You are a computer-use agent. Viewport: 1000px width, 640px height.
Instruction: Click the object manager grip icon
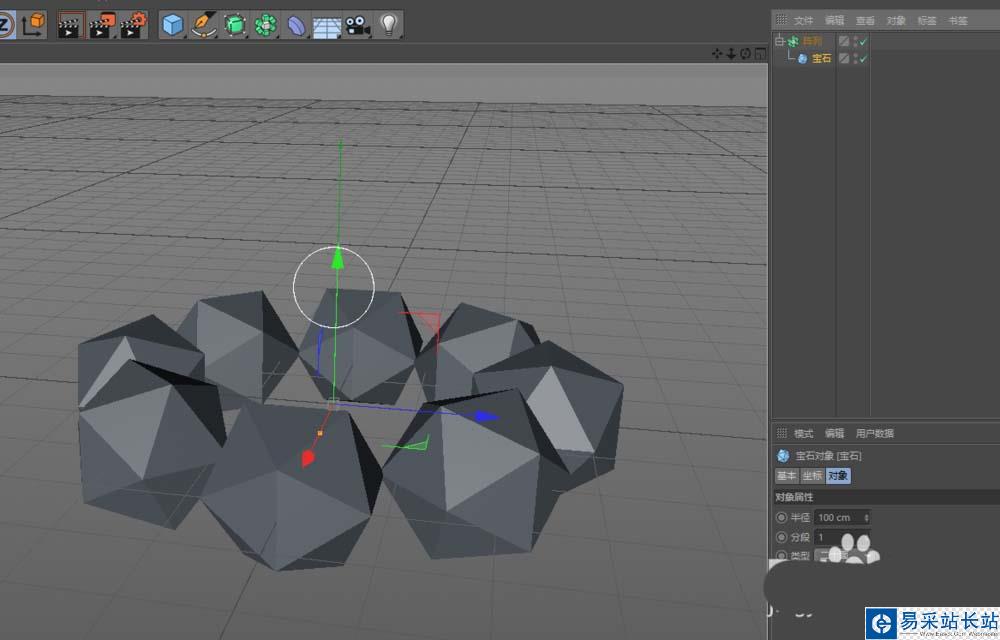pyautogui.click(x=781, y=20)
